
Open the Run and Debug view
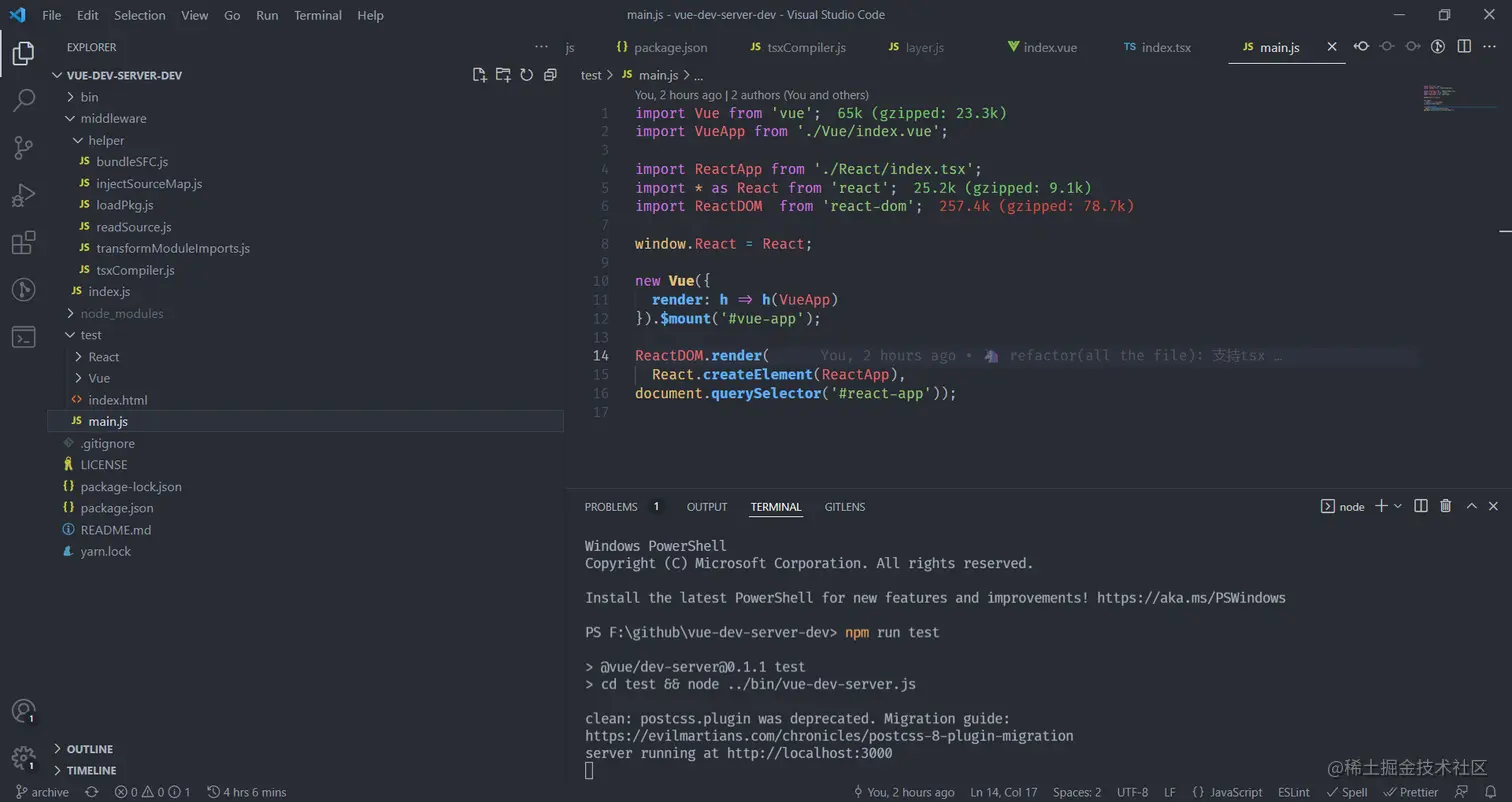[23, 195]
